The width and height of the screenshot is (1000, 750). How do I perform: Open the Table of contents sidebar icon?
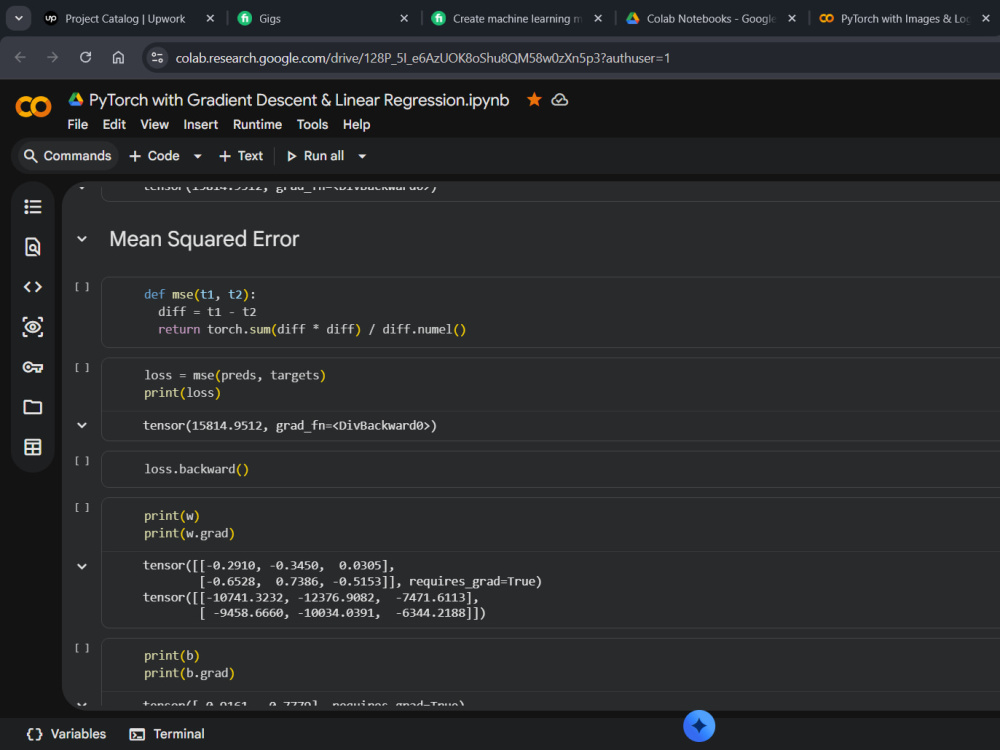coord(33,207)
